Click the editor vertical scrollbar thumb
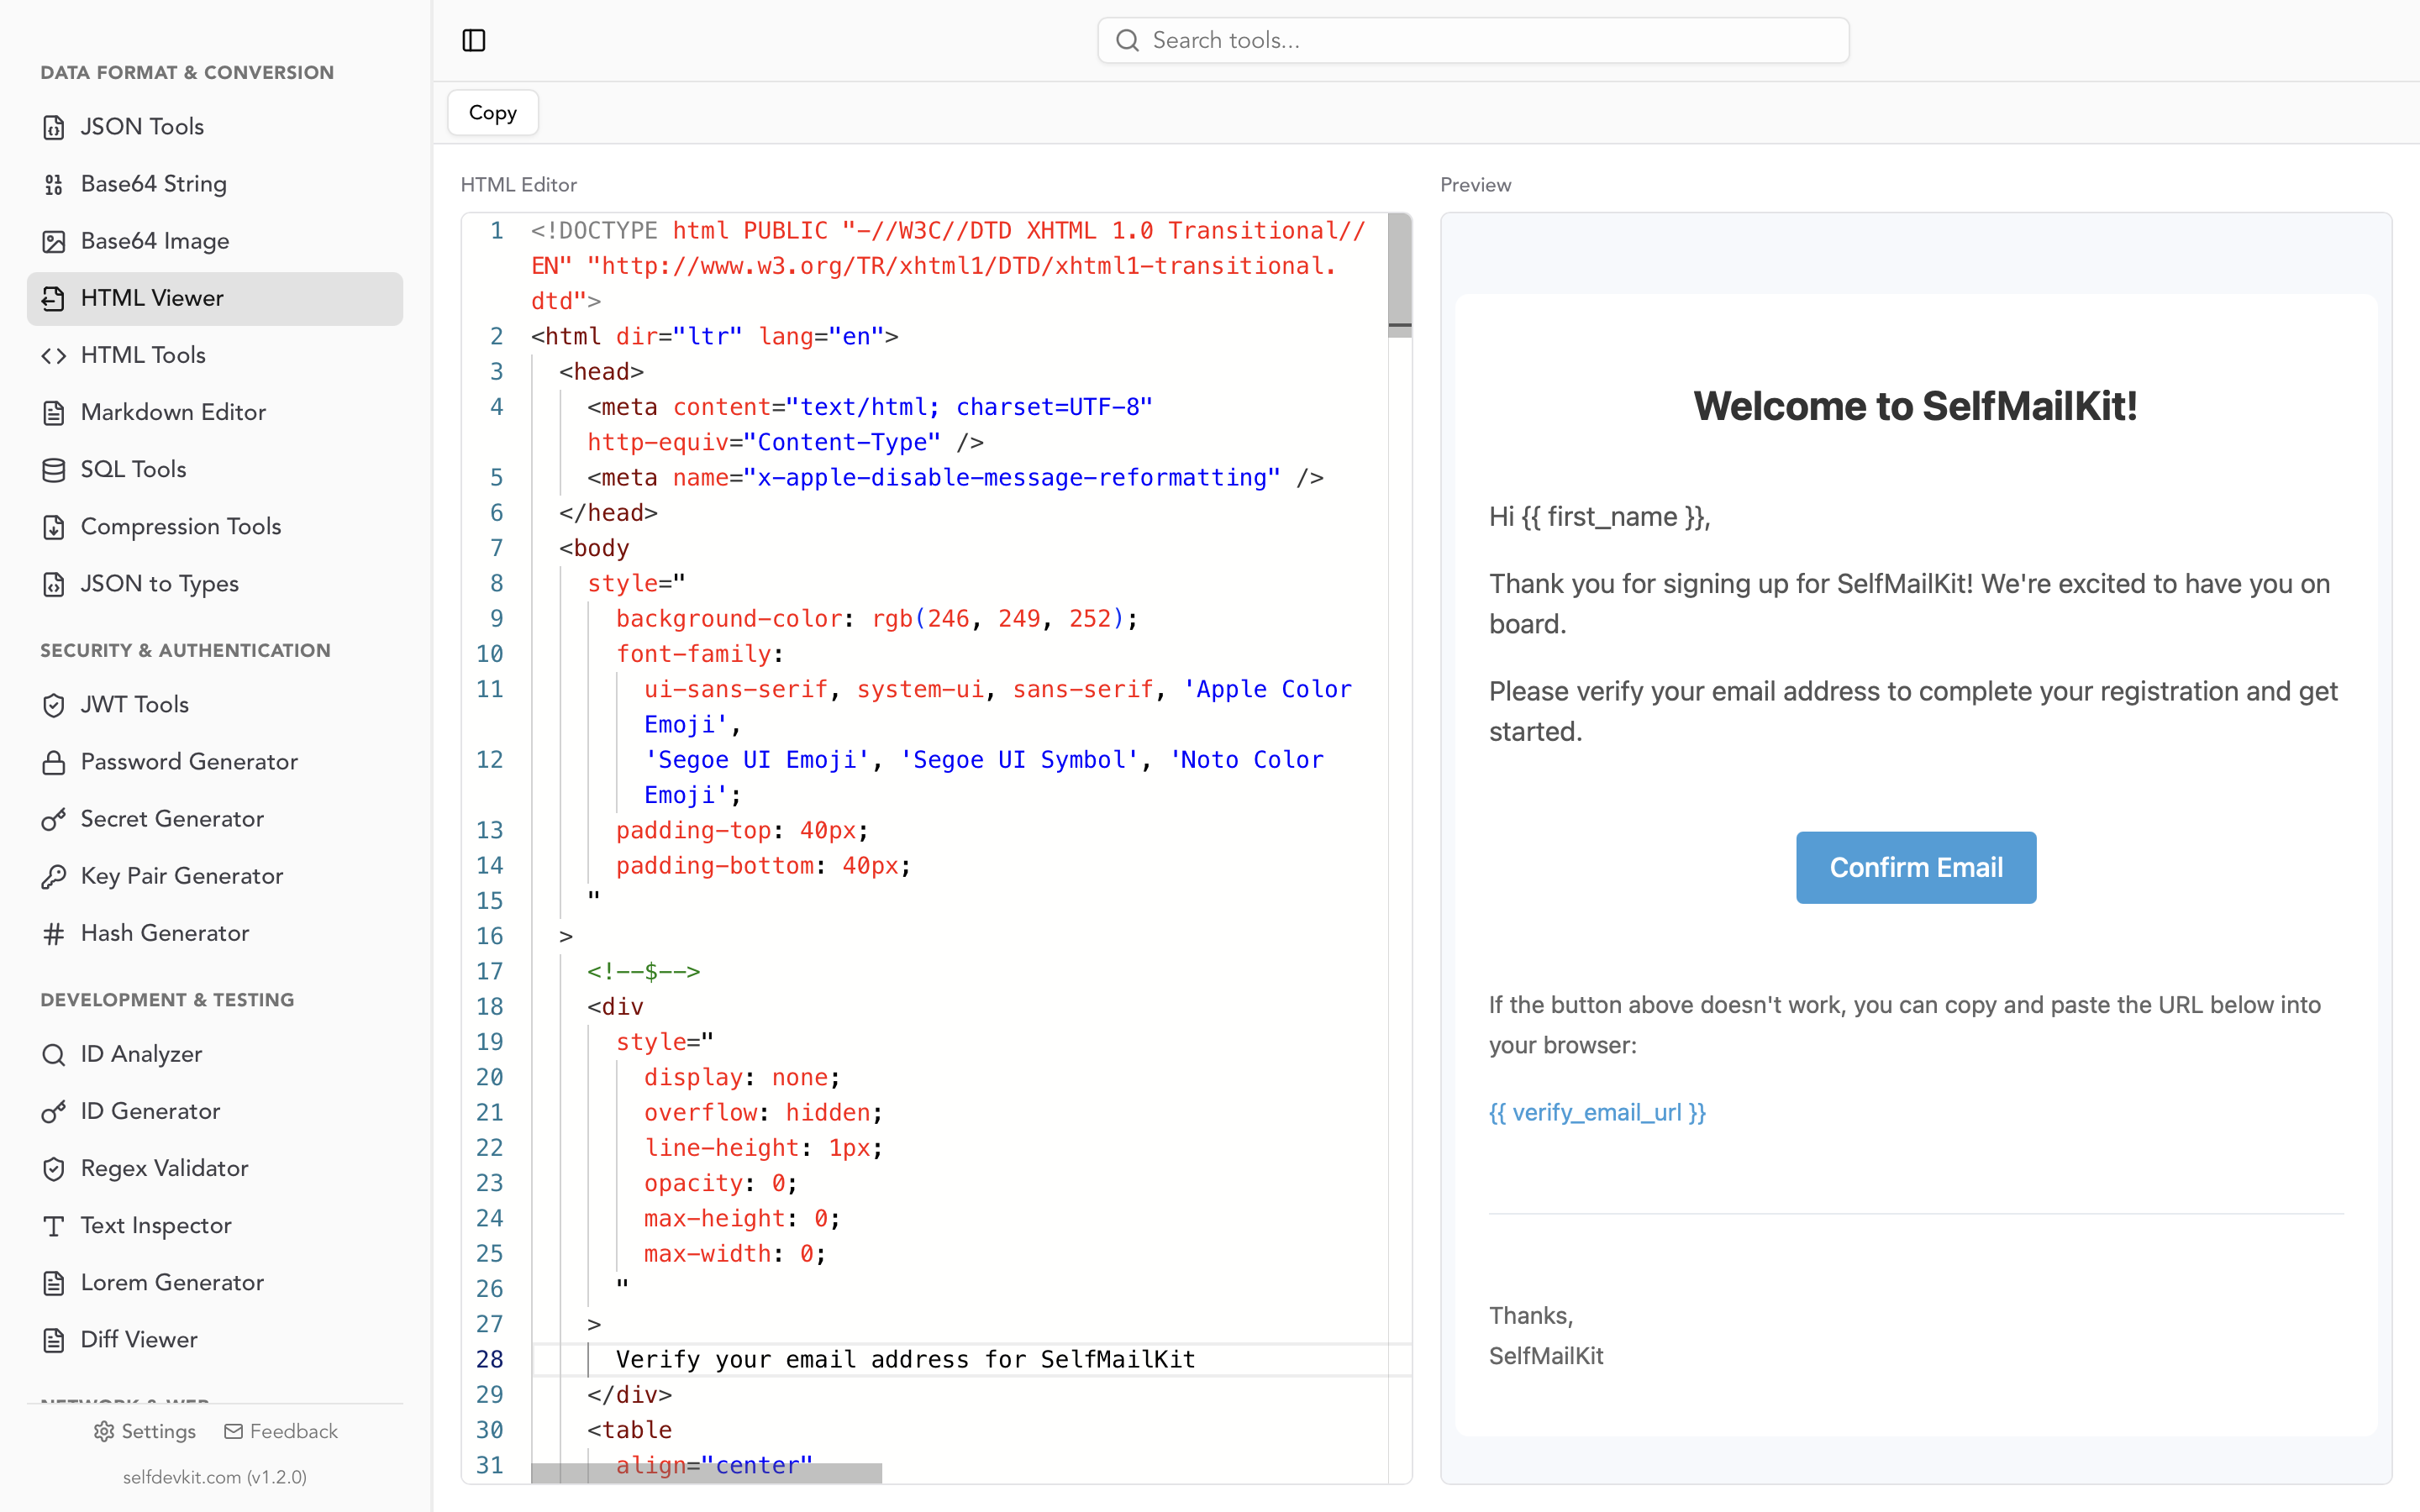The width and height of the screenshot is (2420, 1512). tap(1400, 275)
